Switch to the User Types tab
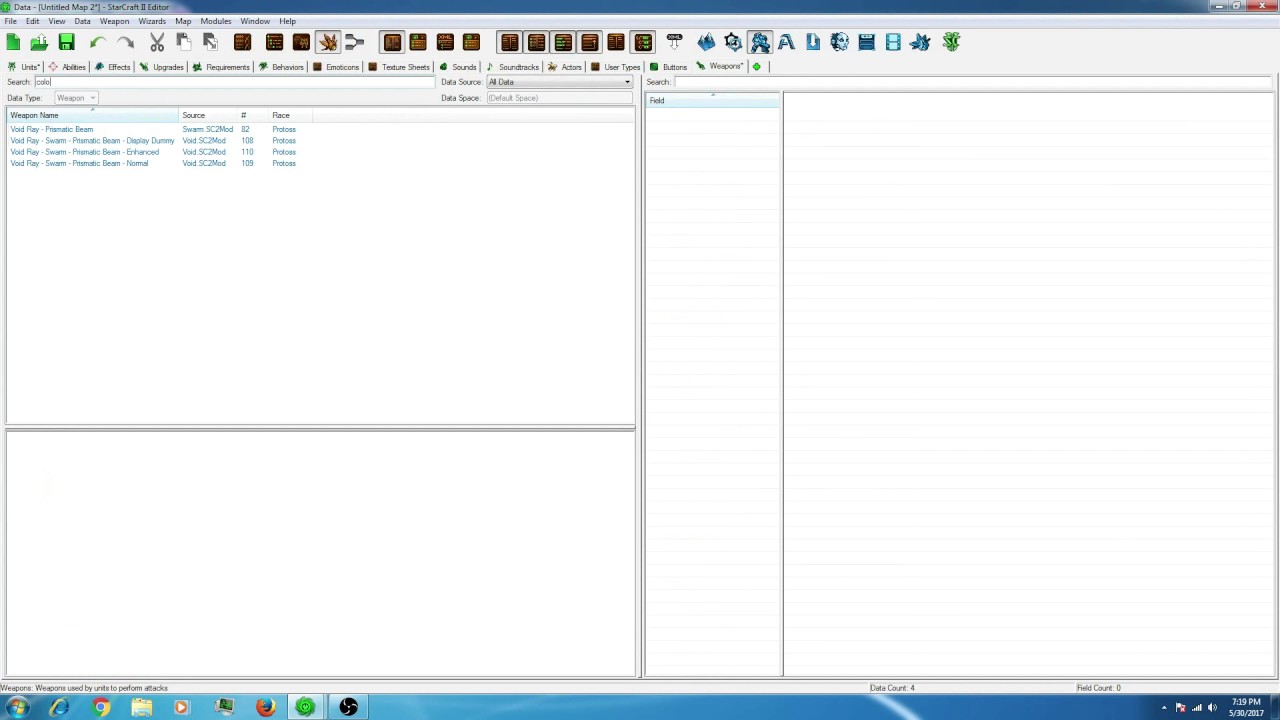The width and height of the screenshot is (1280, 720). [x=616, y=67]
